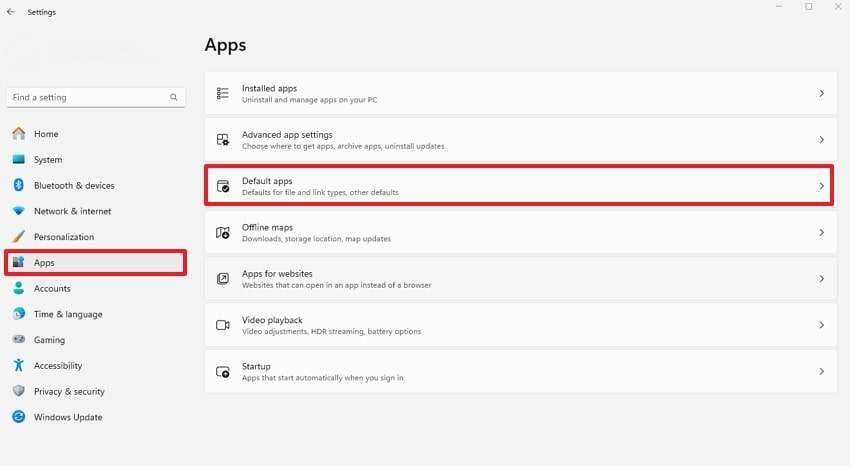The width and height of the screenshot is (850, 466).
Task: Select Apps in the sidebar
Action: point(95,262)
